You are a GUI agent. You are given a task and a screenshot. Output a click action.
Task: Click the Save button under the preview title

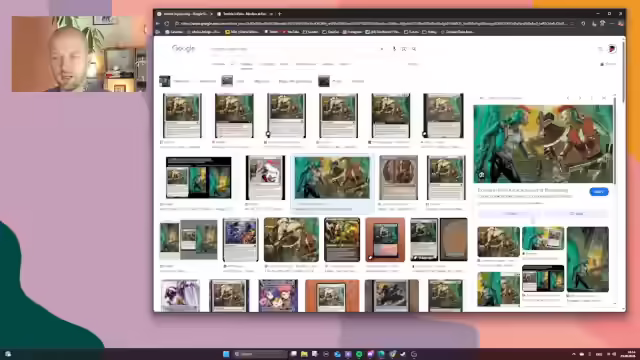(576, 213)
